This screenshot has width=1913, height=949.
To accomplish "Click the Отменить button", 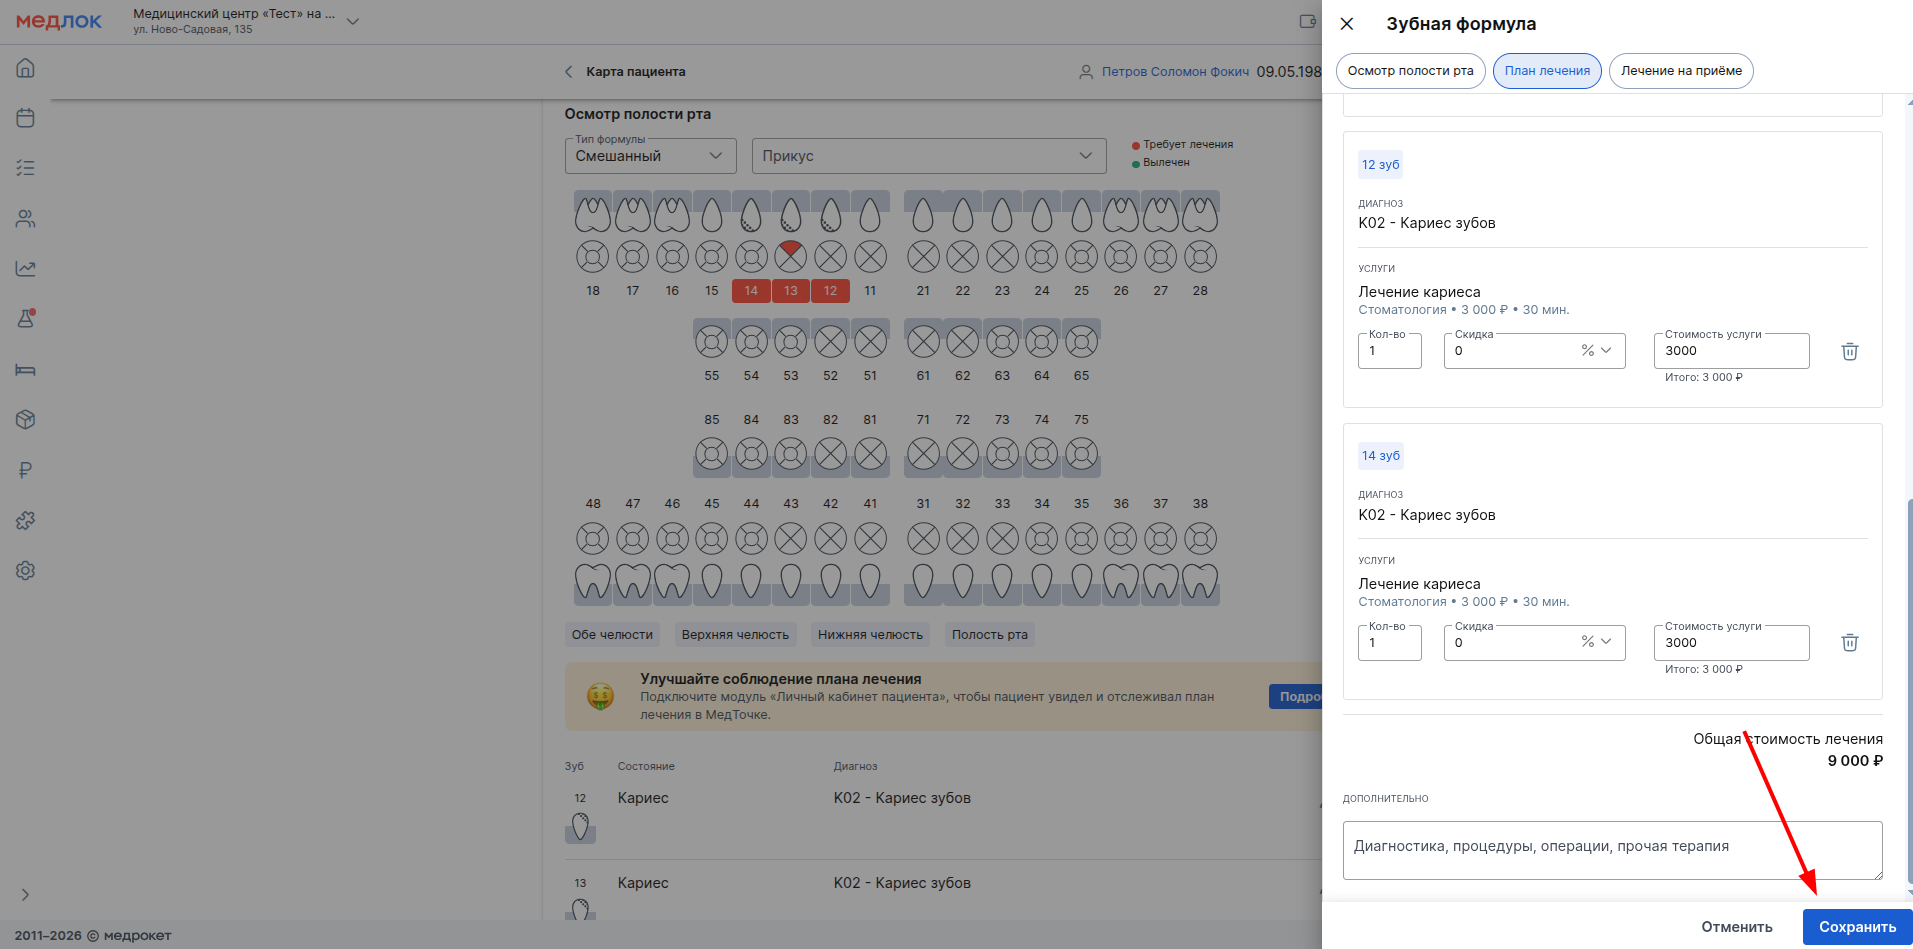I will pyautogui.click(x=1736, y=927).
